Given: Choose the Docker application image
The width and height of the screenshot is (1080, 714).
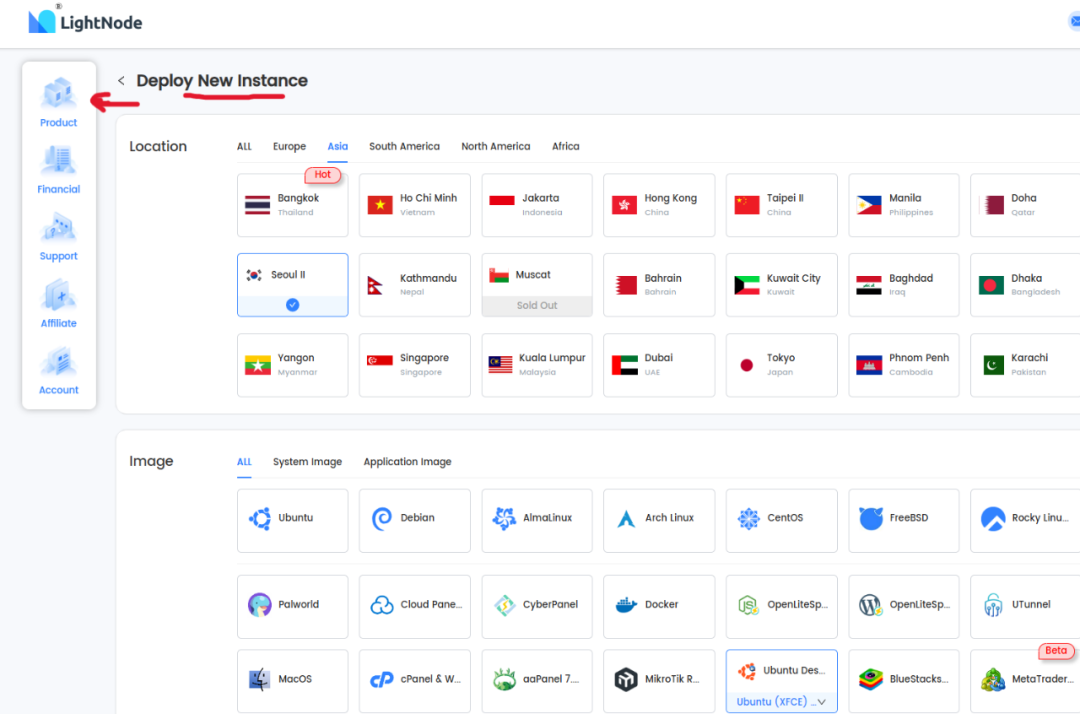Looking at the screenshot, I should [x=658, y=606].
